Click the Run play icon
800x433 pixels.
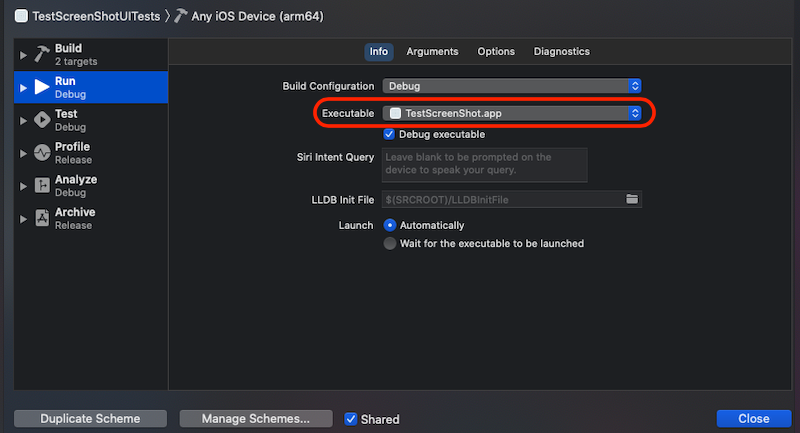[x=42, y=87]
